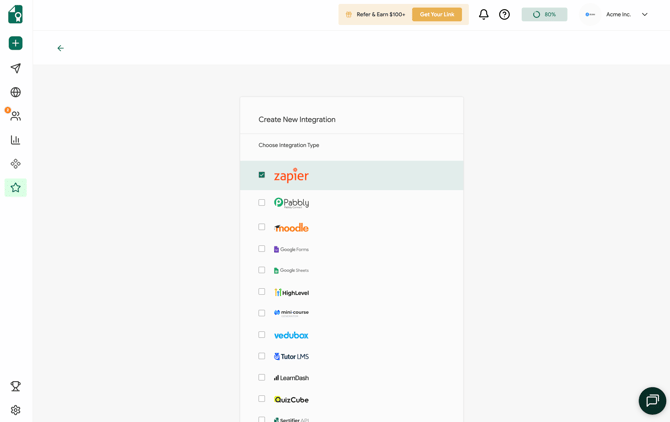The height and width of the screenshot is (422, 670).
Task: Go back using the left arrow
Action: coord(61,48)
